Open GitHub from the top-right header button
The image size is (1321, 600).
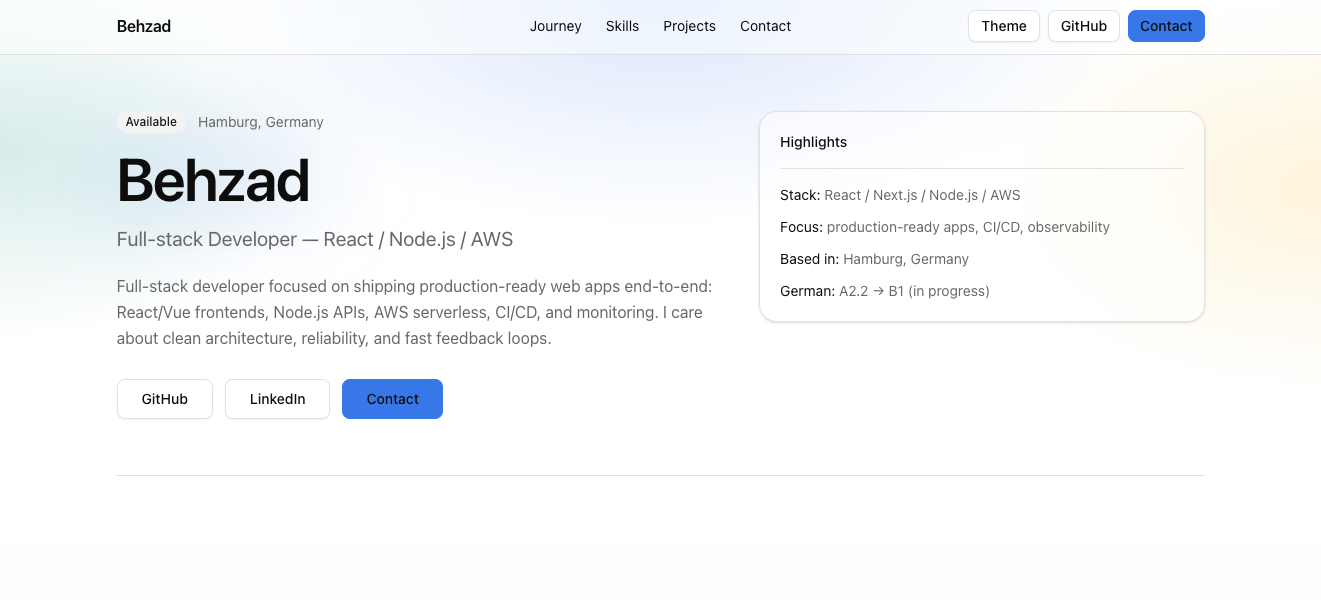[1083, 26]
